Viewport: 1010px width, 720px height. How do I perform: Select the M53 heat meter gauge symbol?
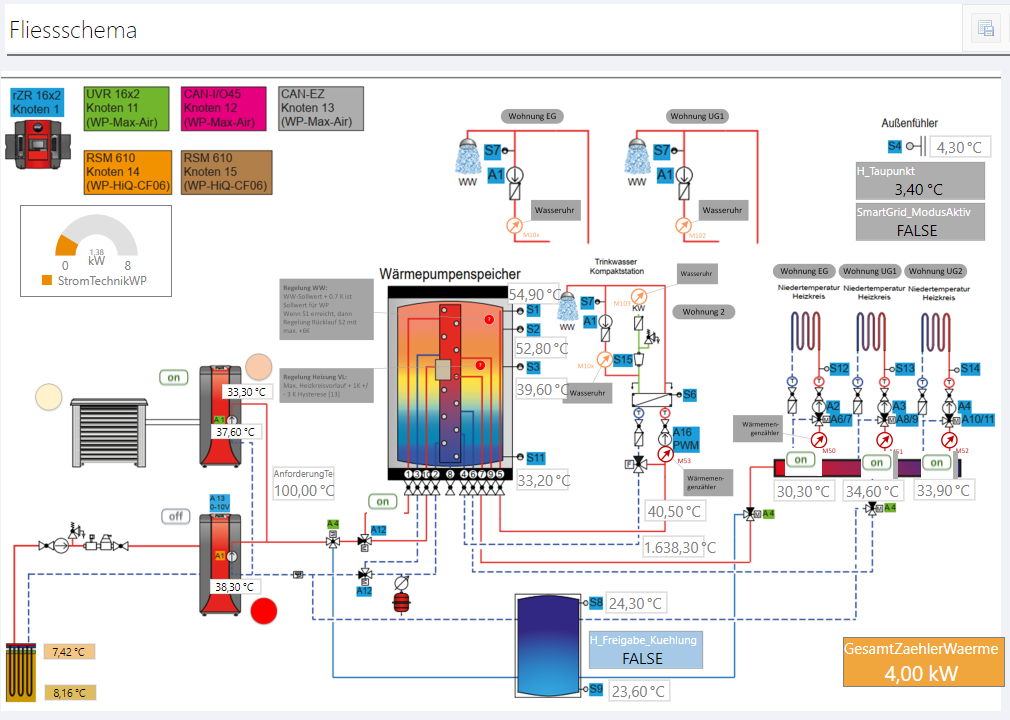666,440
